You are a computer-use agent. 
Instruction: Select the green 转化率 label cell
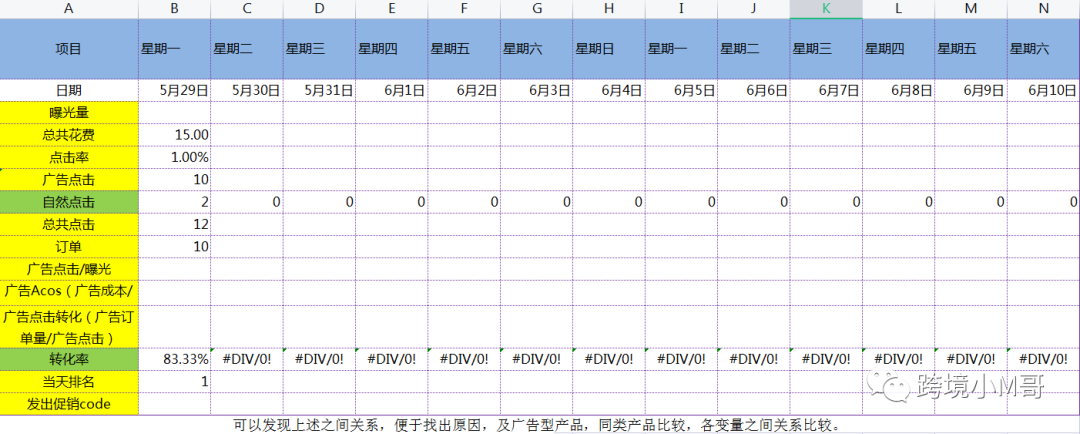pos(69,358)
